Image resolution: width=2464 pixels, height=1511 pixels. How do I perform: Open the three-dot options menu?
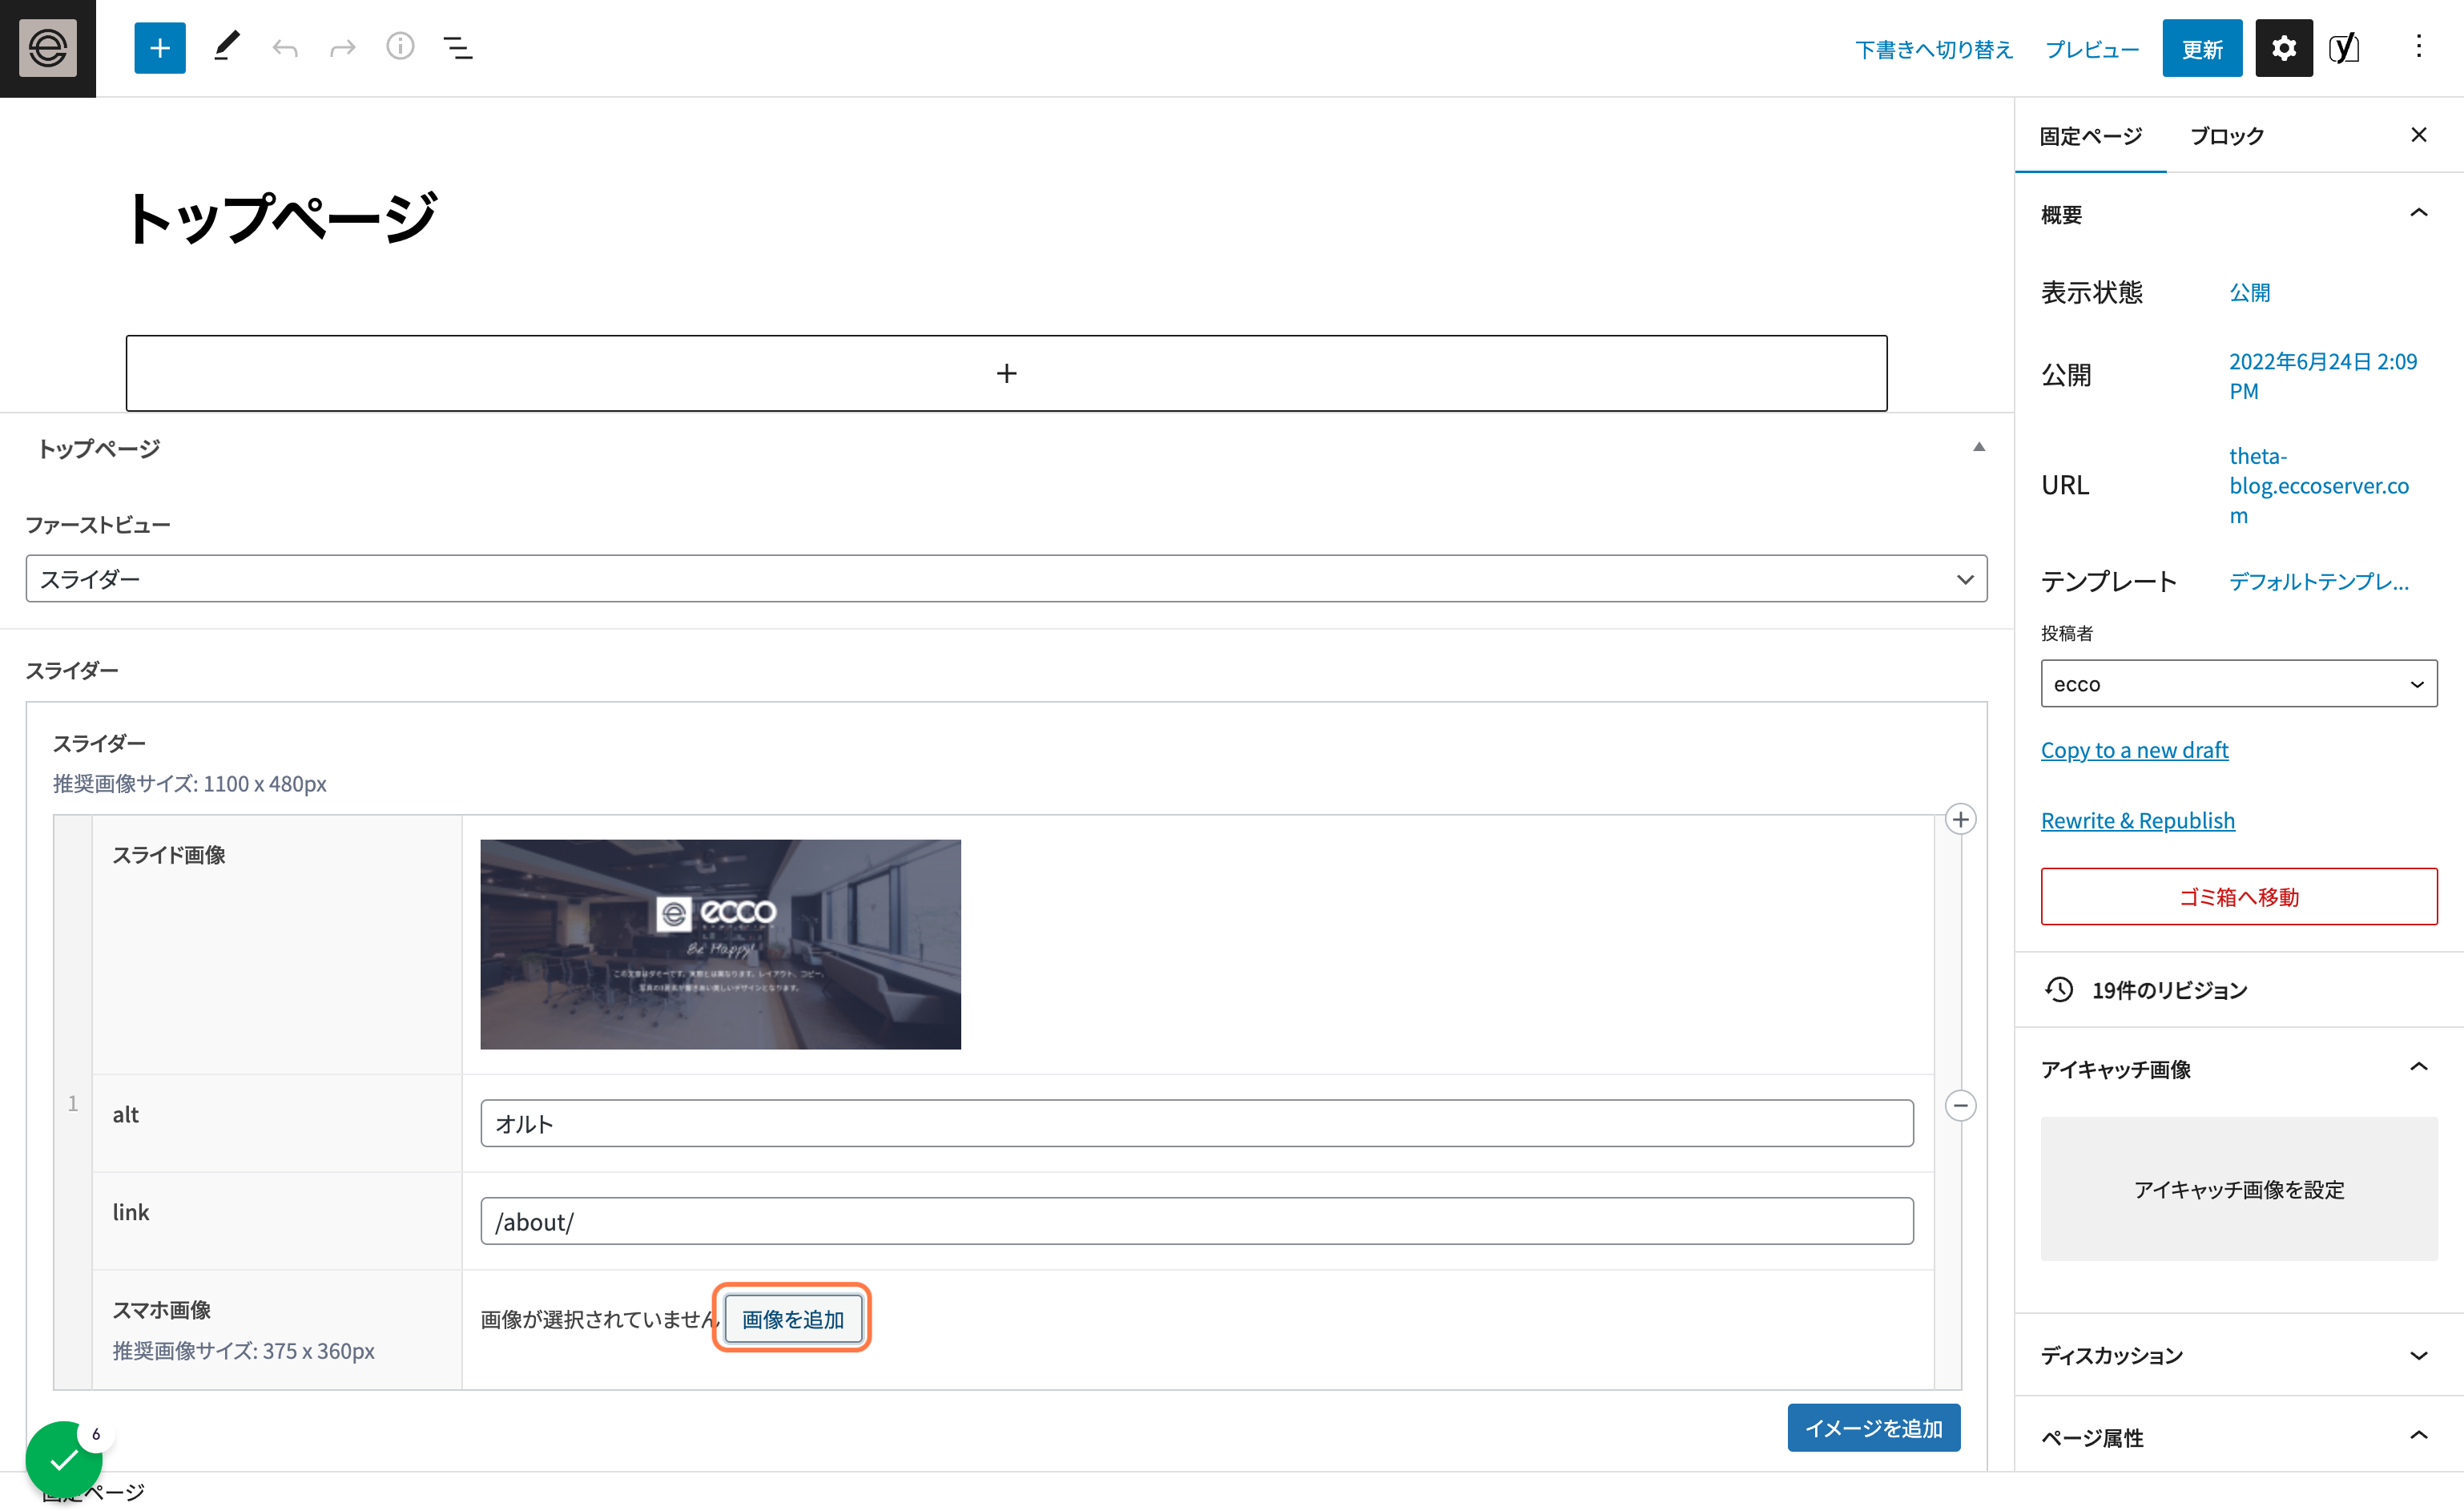2418,47
